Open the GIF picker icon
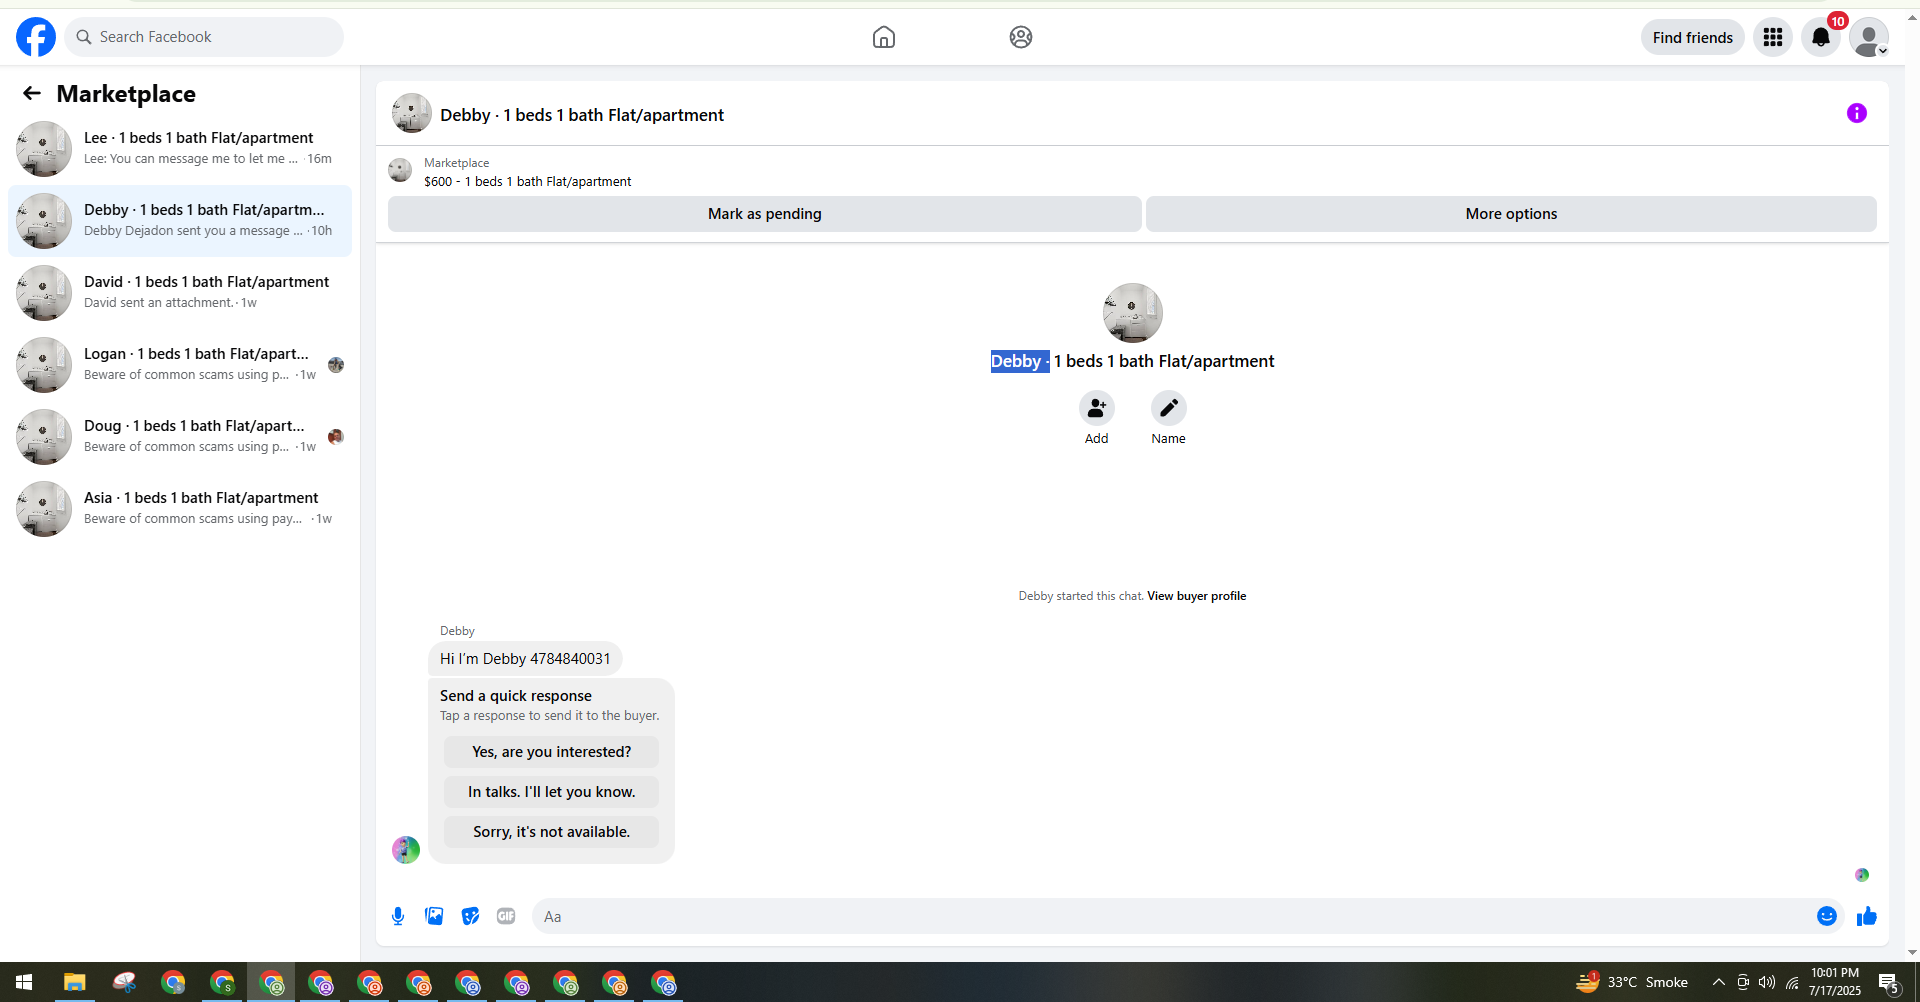Image resolution: width=1920 pixels, height=1002 pixels. tap(506, 916)
